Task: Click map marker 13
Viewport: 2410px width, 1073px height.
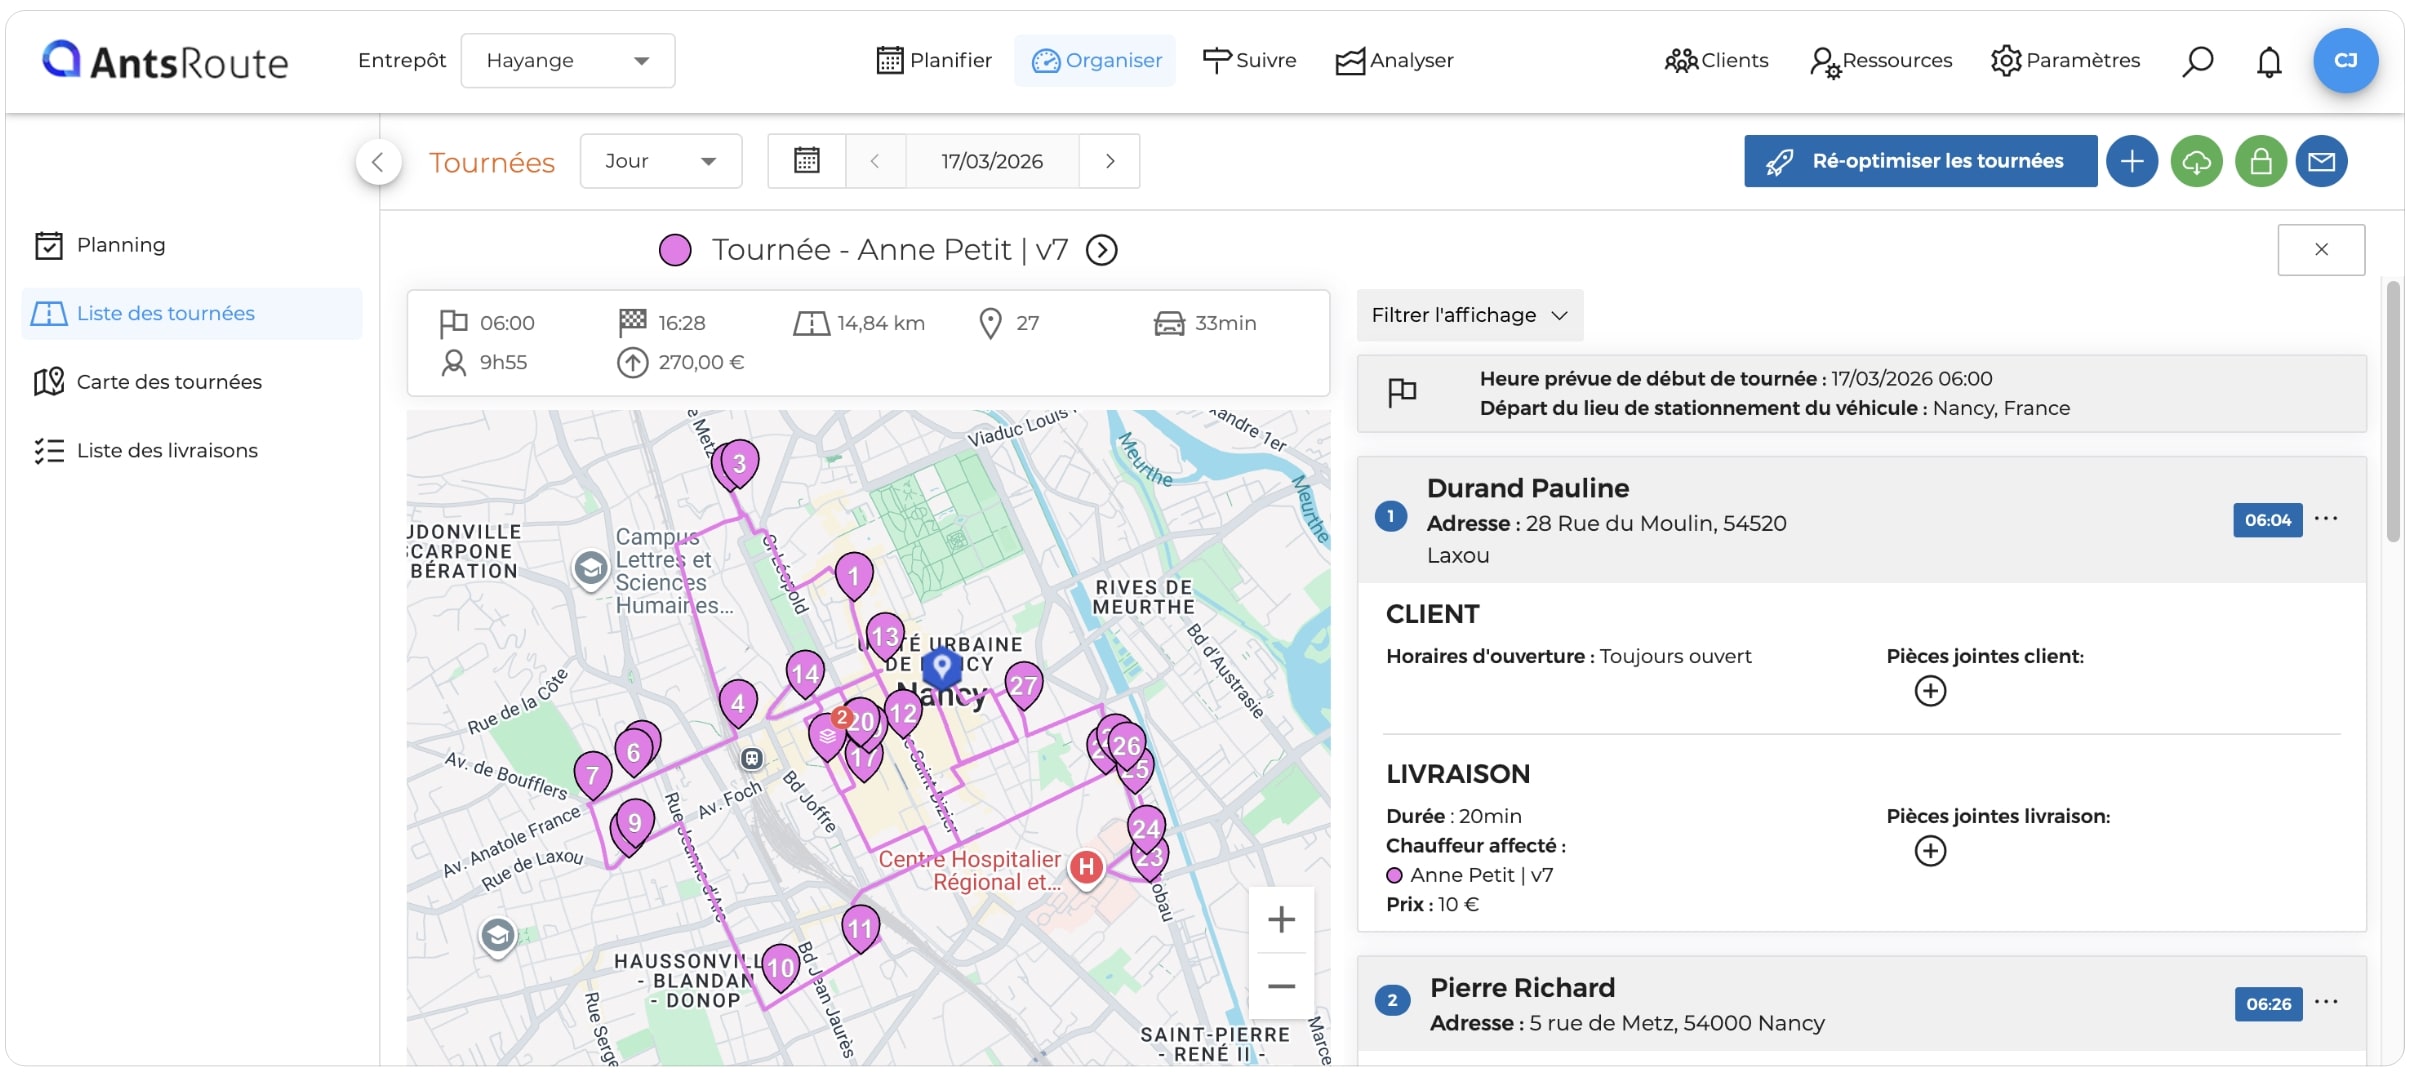Action: (885, 638)
